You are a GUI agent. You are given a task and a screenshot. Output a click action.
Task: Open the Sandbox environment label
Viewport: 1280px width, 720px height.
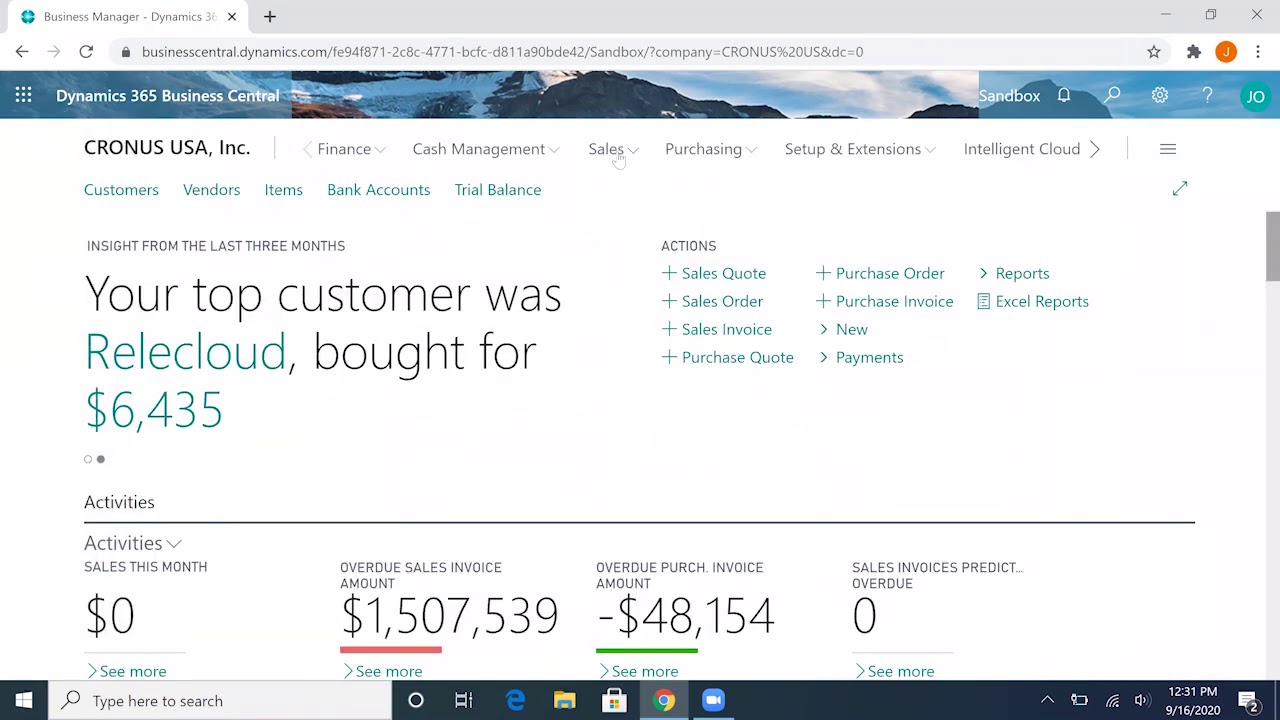coord(1009,96)
